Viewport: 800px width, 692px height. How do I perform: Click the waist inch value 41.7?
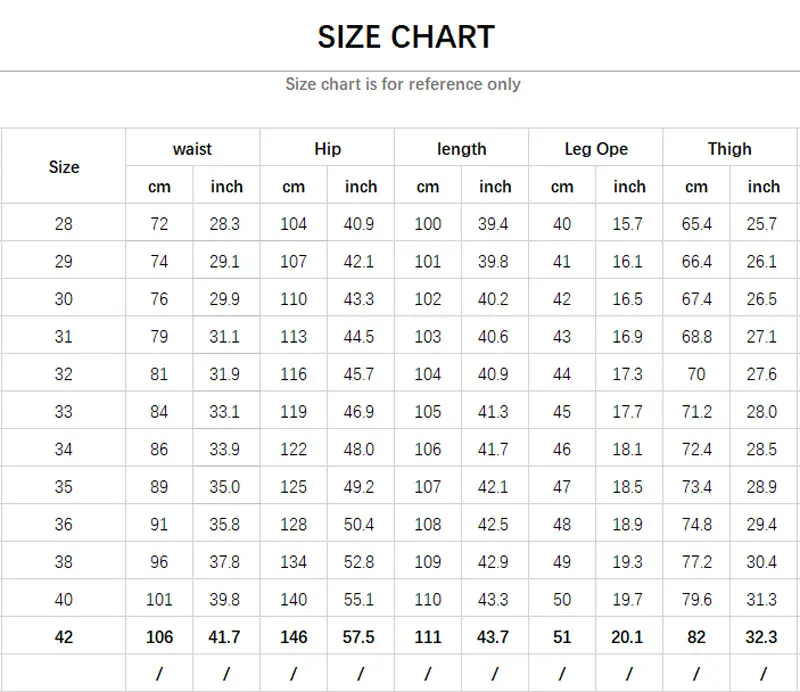tap(226, 637)
